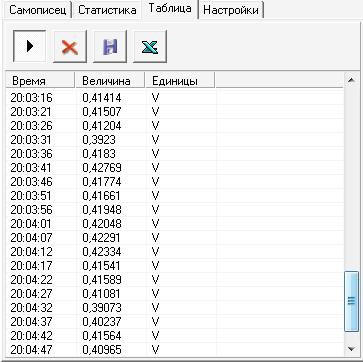Viewport: 363px width, 362px height.
Task: Save data with the floppy disk icon
Action: pos(110,46)
